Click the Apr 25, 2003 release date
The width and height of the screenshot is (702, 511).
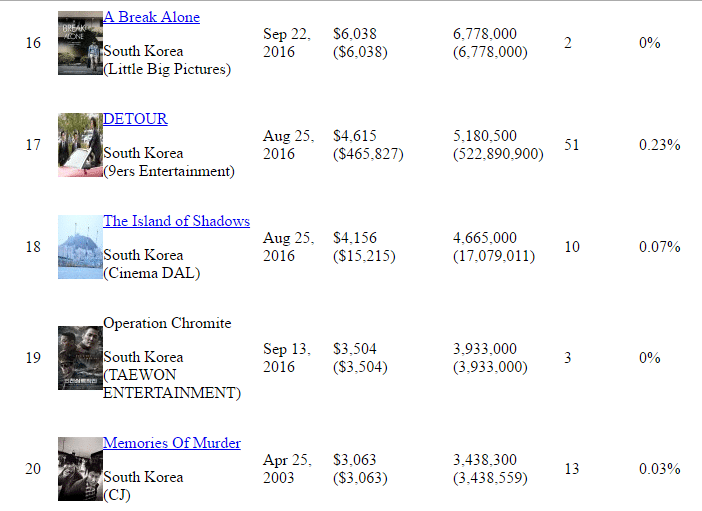pos(287,468)
